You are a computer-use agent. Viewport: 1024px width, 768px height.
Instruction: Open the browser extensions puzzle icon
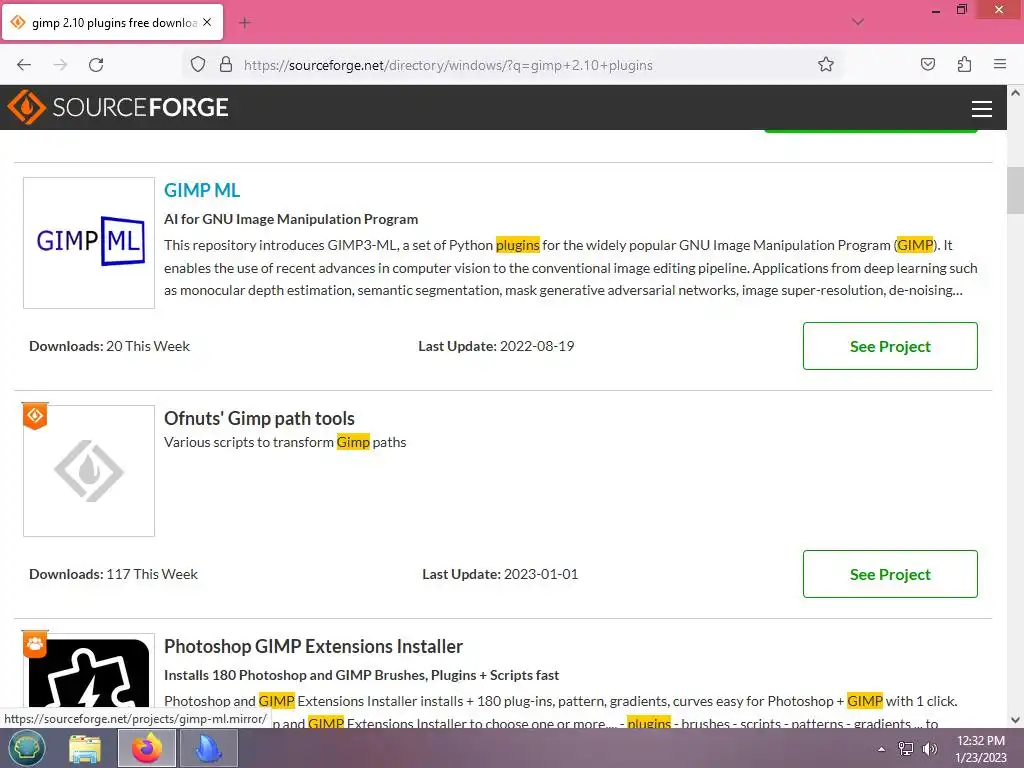(964, 64)
